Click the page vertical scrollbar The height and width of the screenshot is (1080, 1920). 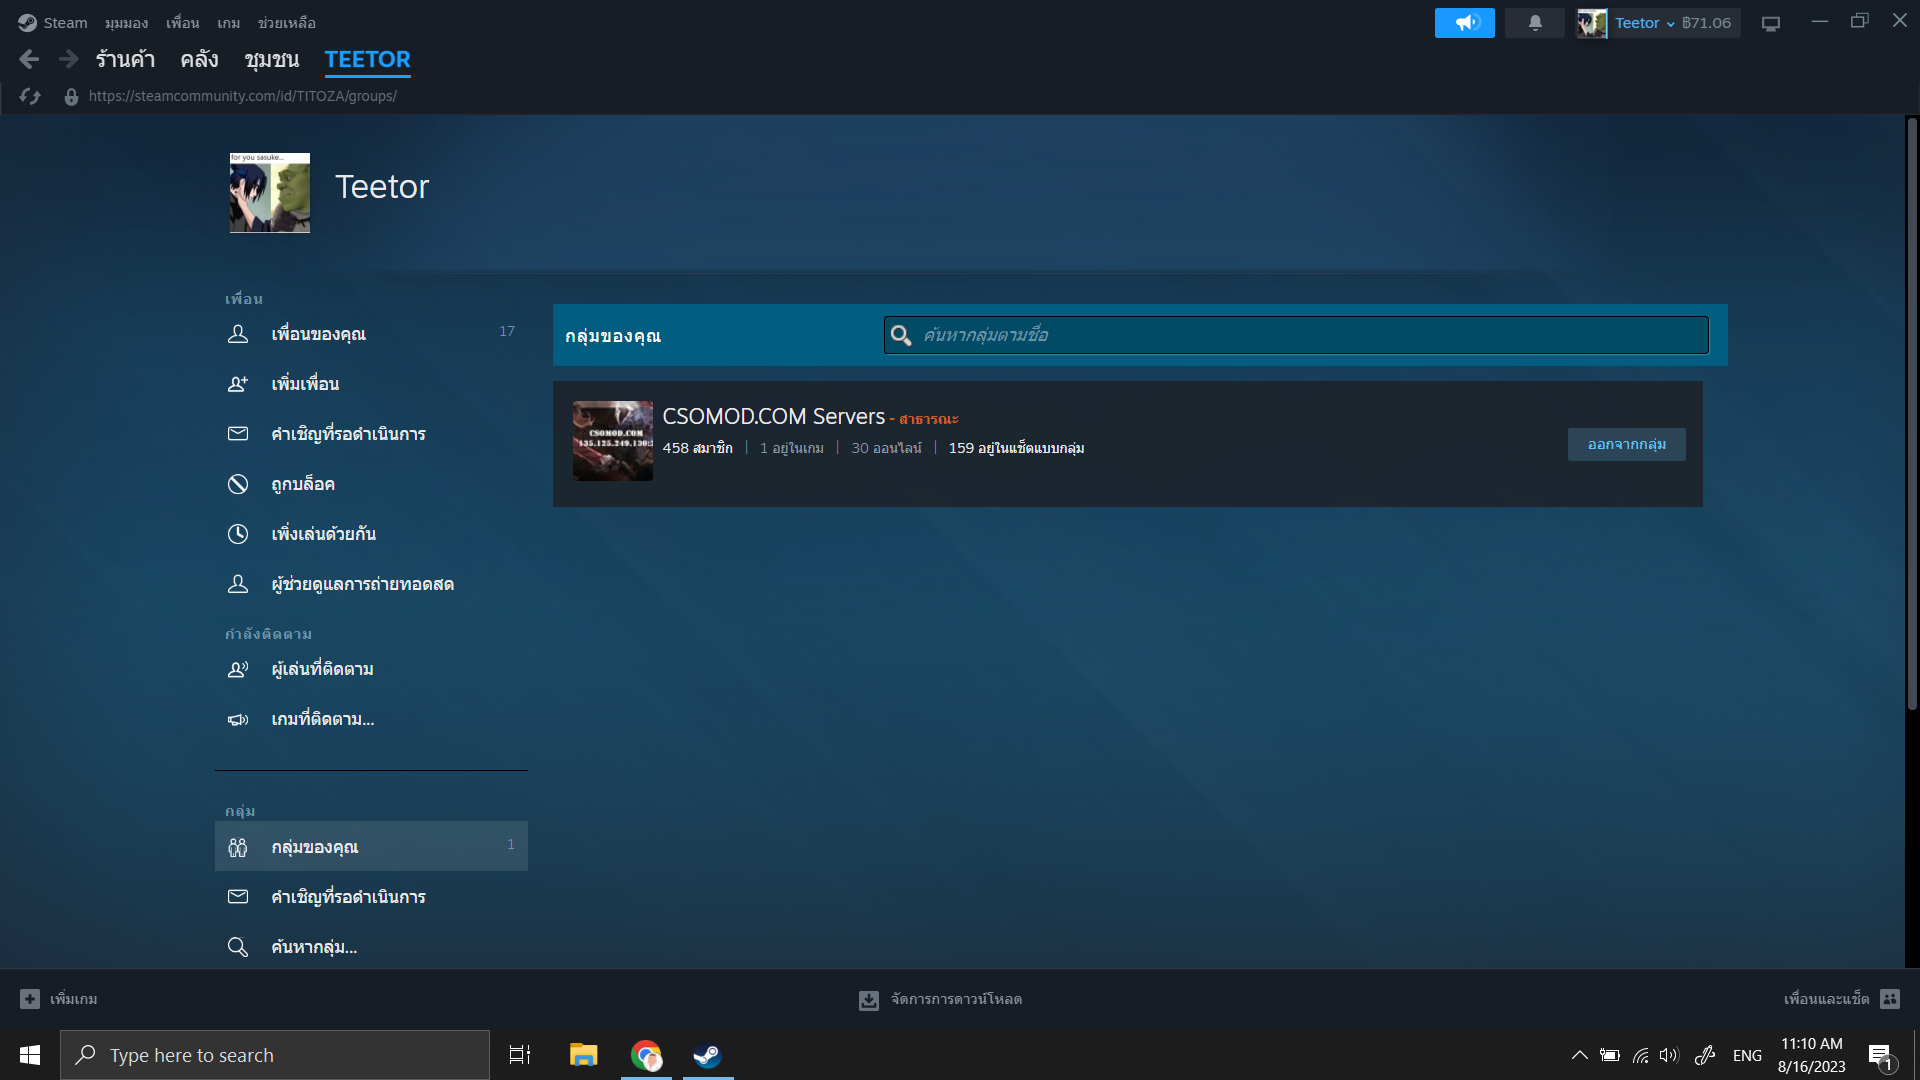[x=1911, y=415]
